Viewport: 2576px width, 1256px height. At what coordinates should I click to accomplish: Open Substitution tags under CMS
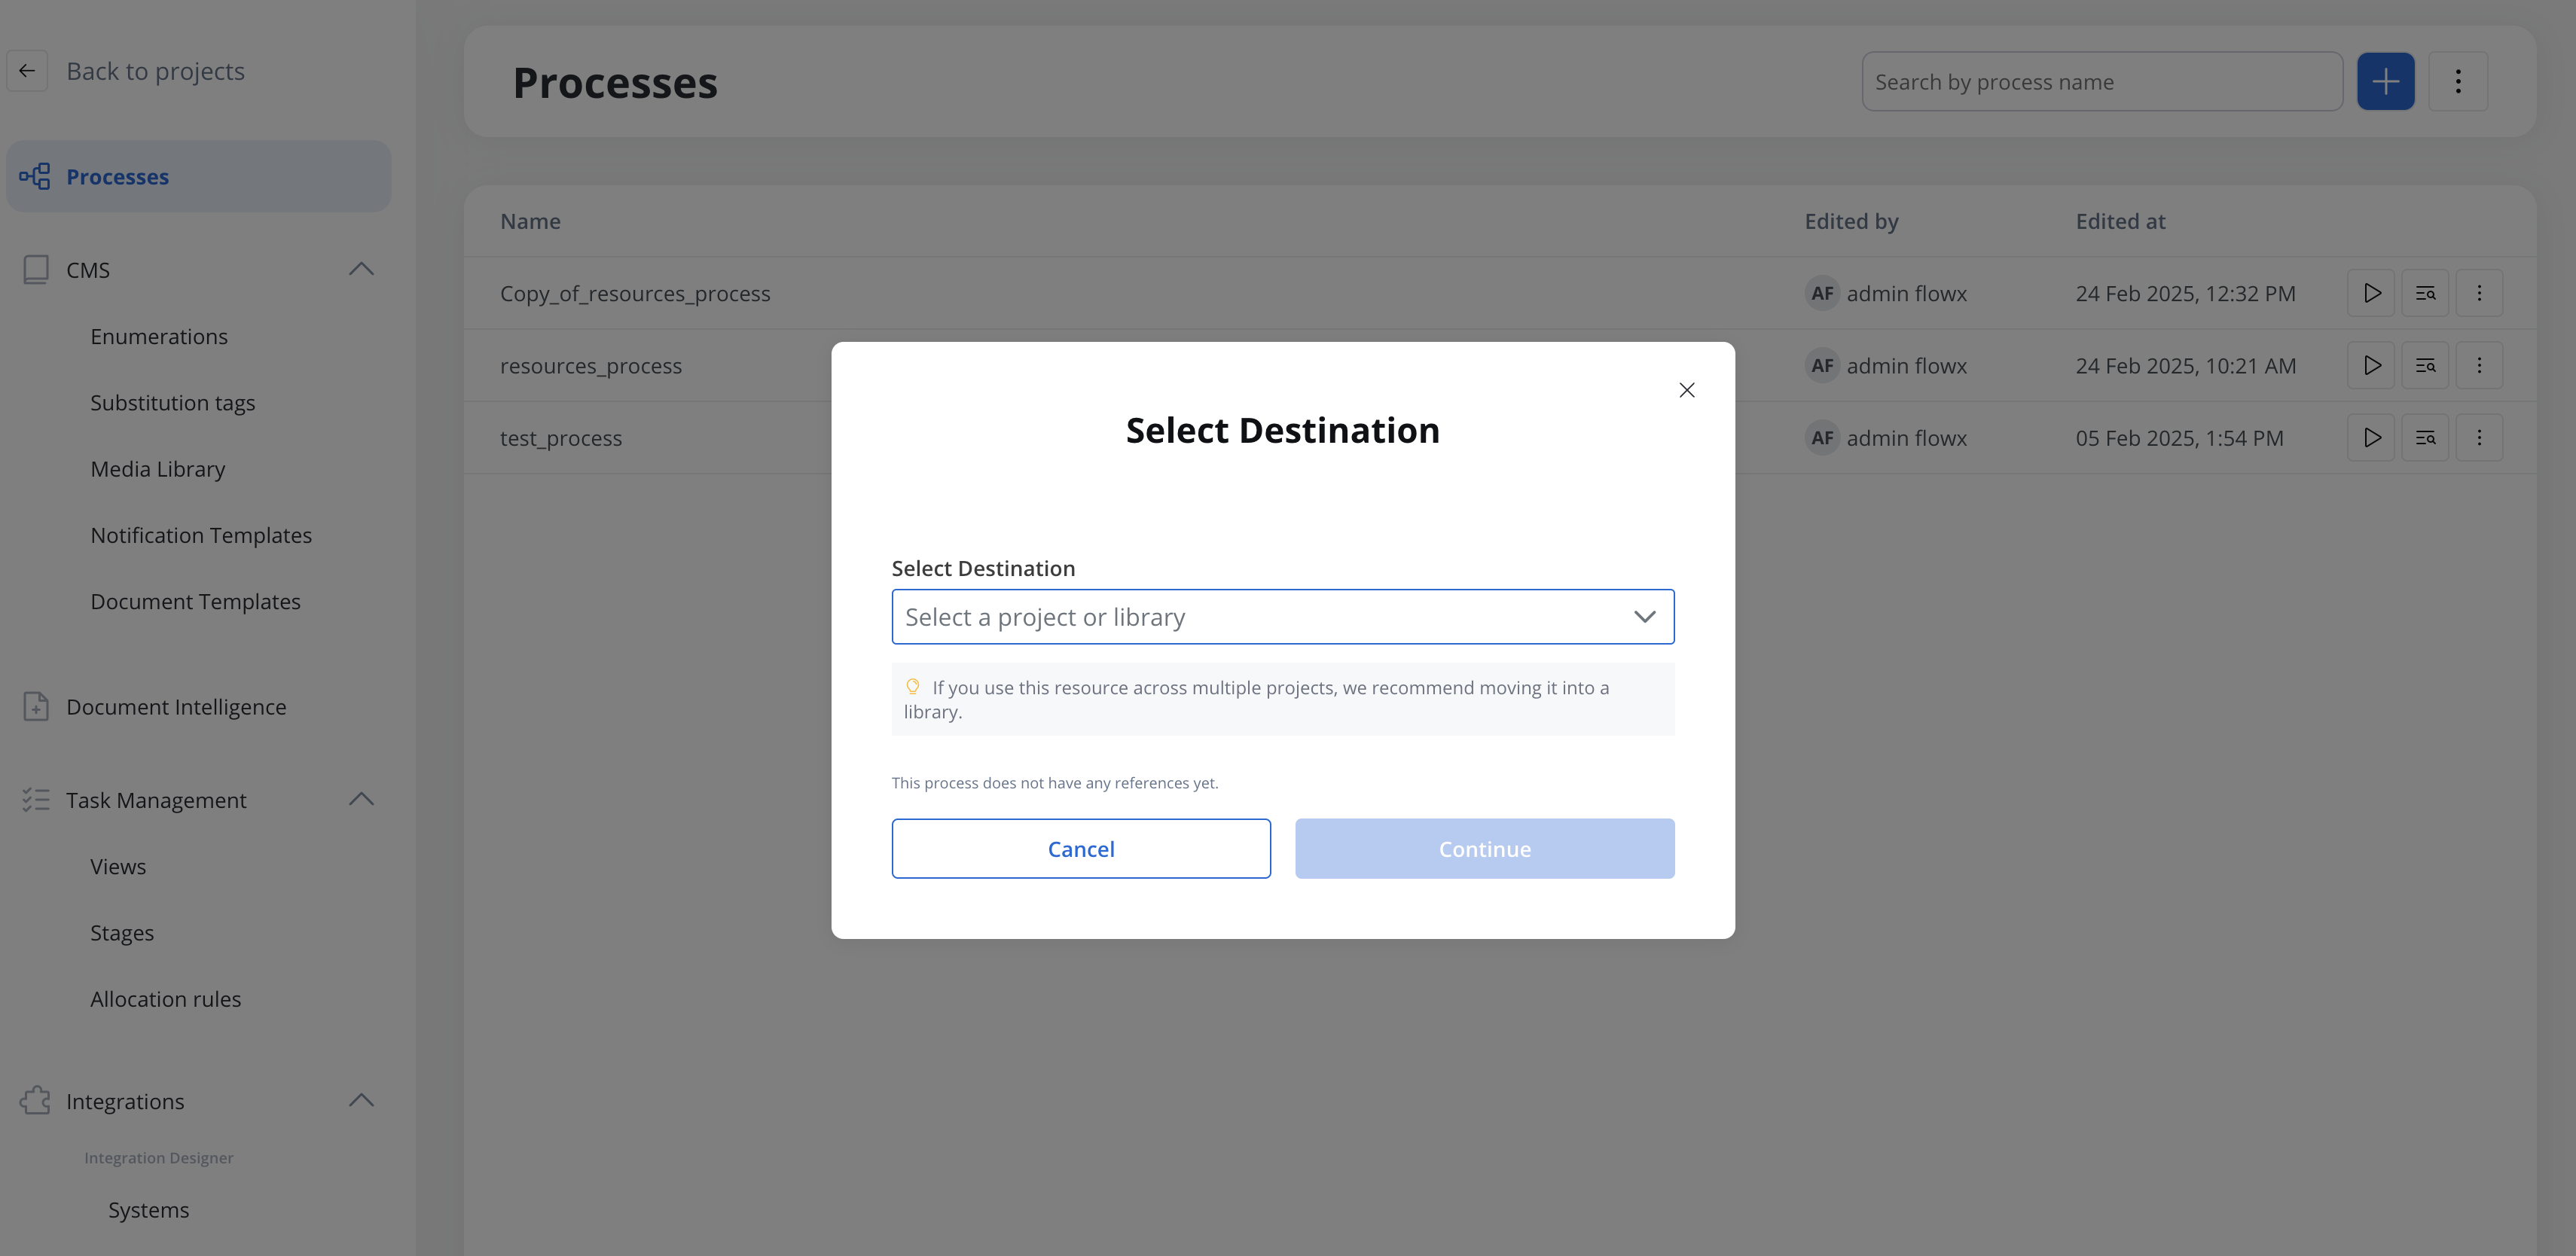coord(173,403)
